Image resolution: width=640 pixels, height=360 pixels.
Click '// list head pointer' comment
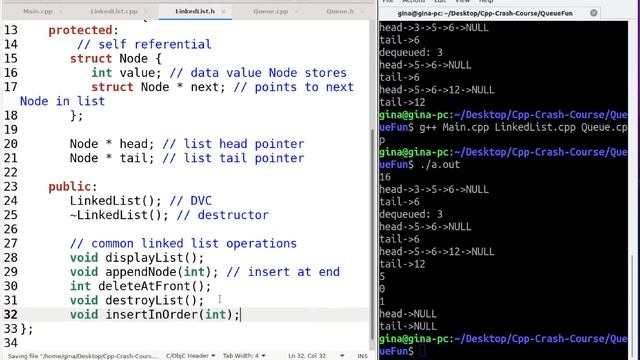233,144
